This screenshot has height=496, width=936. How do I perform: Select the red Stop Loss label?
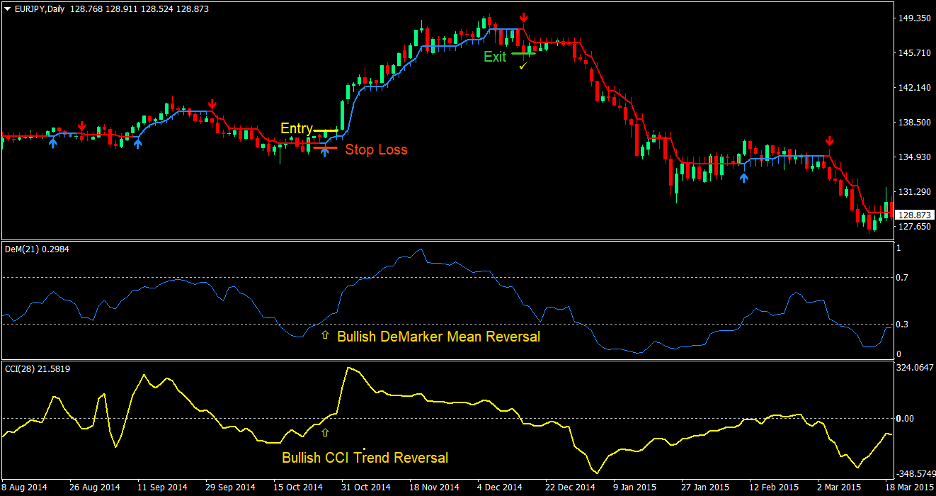tap(376, 150)
